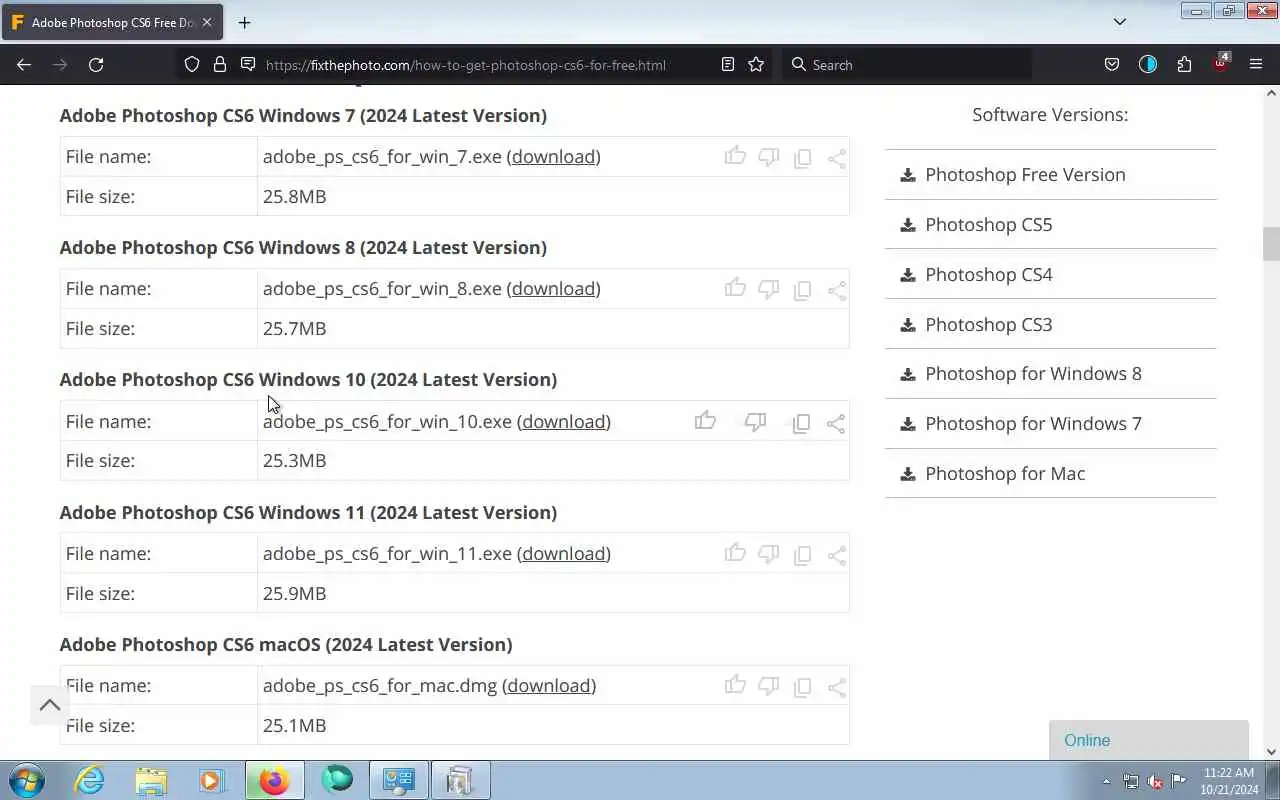Click into the Search box
Image resolution: width=1280 pixels, height=800 pixels.
click(x=905, y=64)
